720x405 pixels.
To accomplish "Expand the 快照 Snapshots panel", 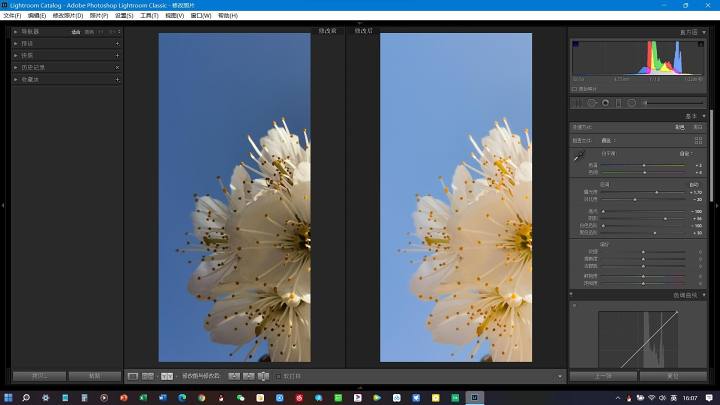I will [16, 56].
